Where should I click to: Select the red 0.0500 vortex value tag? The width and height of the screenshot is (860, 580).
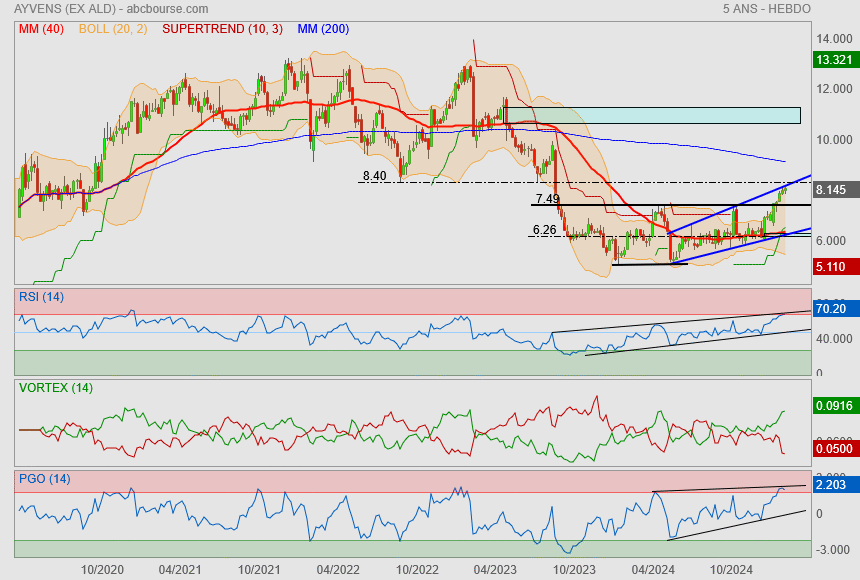833,449
